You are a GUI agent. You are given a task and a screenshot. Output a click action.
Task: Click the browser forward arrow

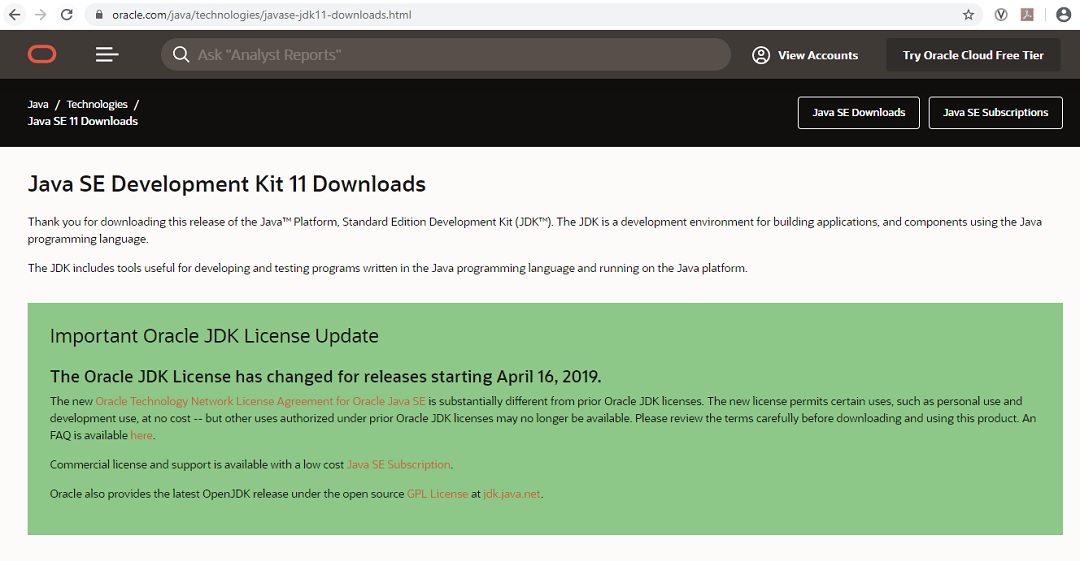click(41, 14)
